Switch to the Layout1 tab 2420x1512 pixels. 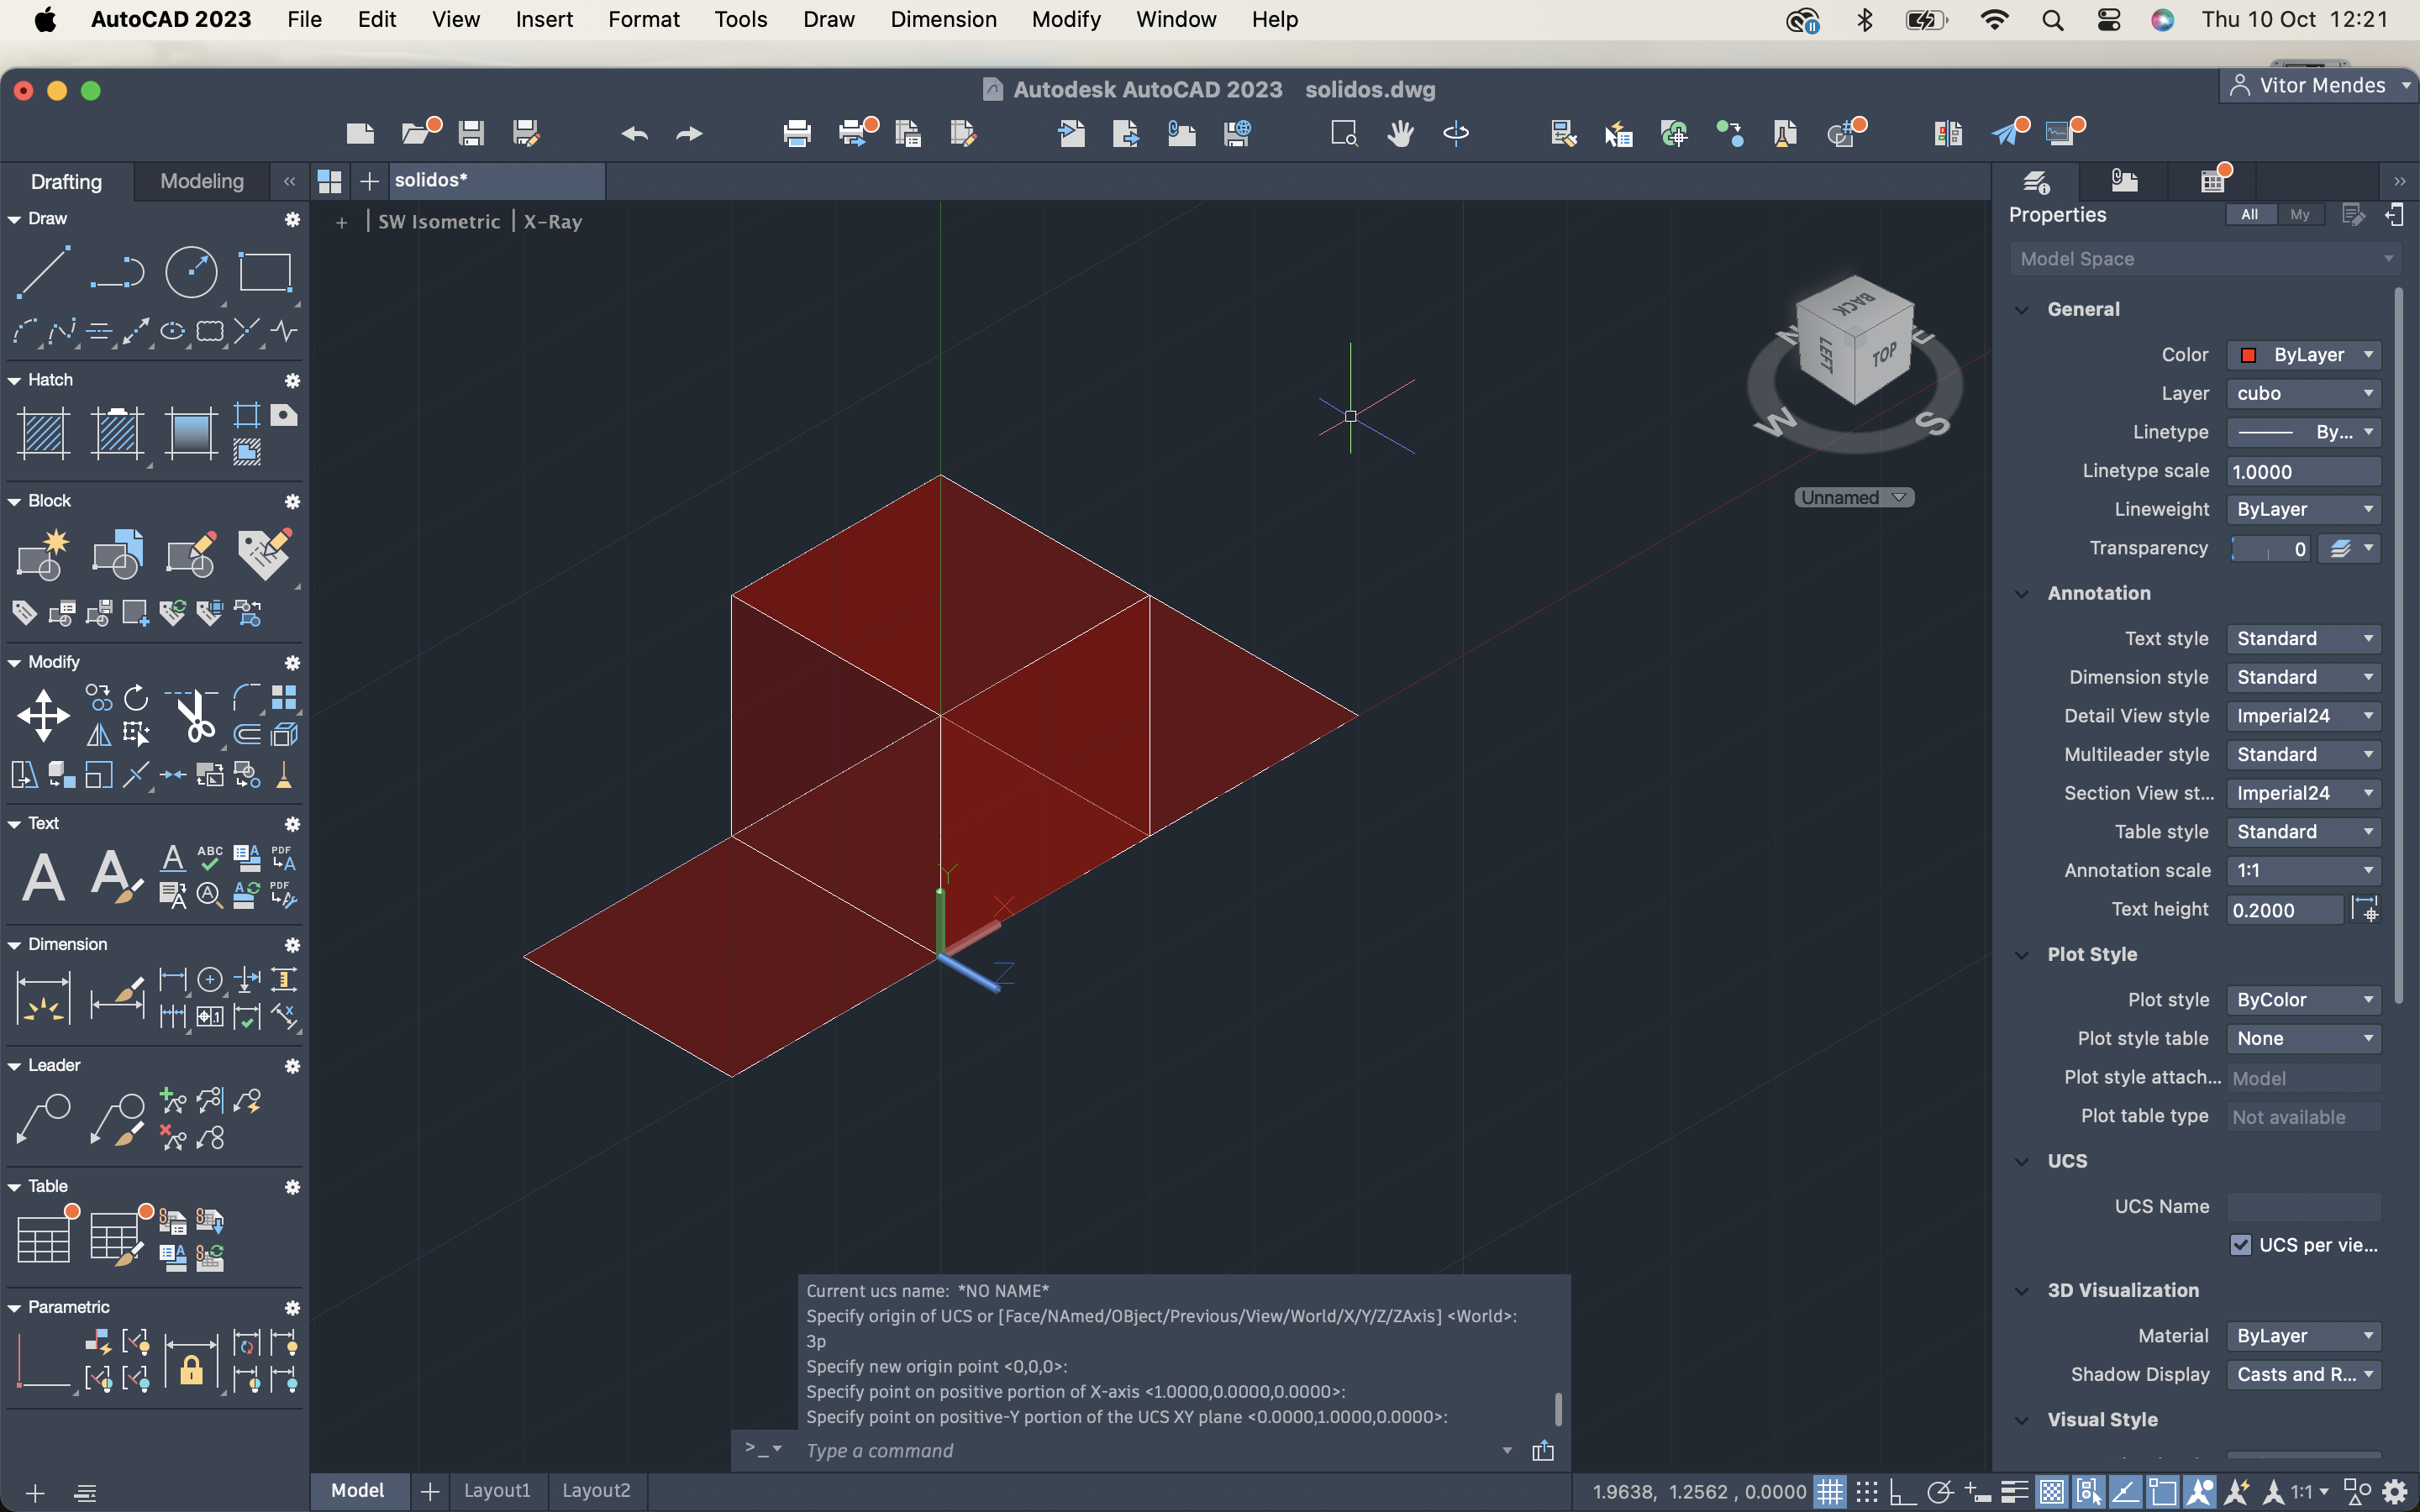click(496, 1490)
